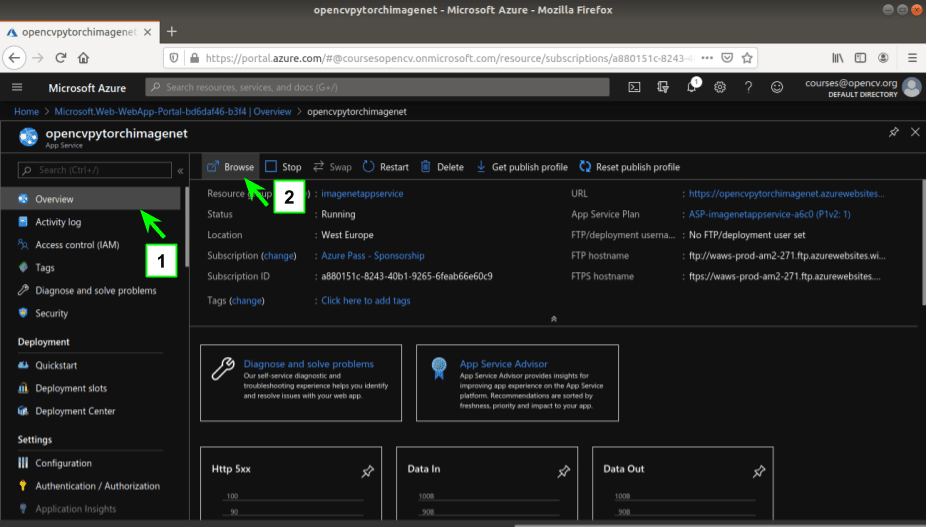Delete the app service
The image size is (927, 527).
pos(442,167)
